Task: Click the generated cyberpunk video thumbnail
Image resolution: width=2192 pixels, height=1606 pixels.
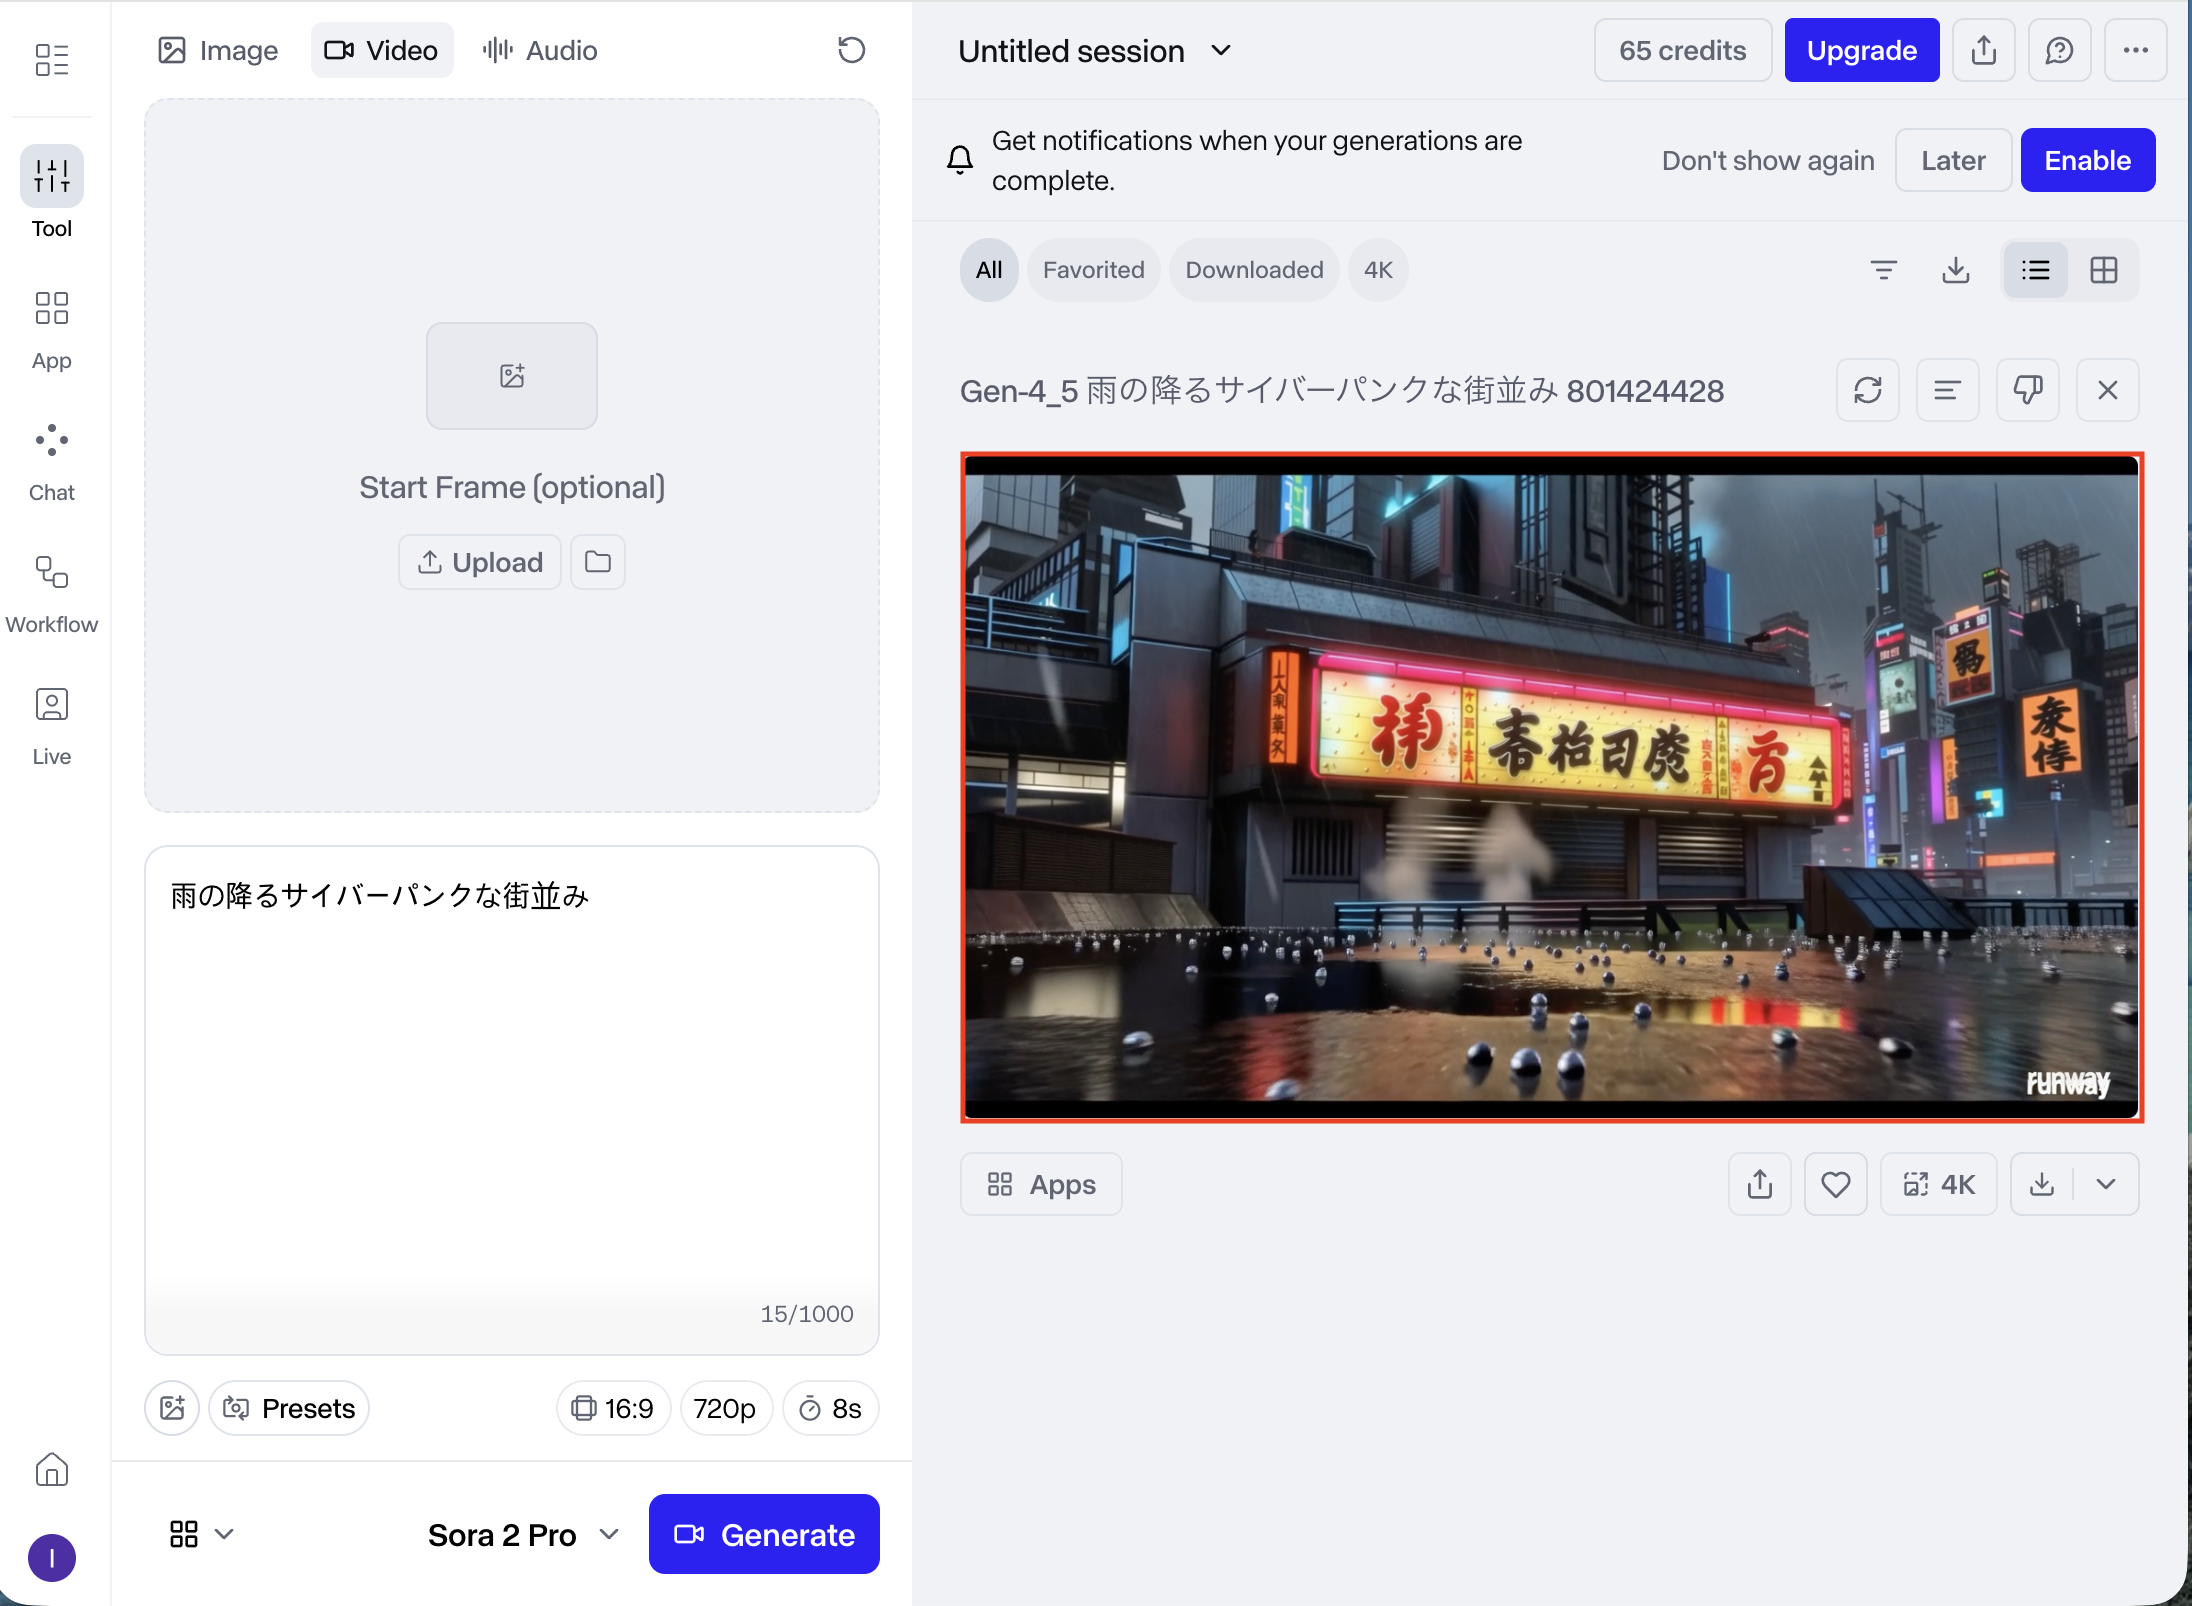Action: tap(1551, 787)
